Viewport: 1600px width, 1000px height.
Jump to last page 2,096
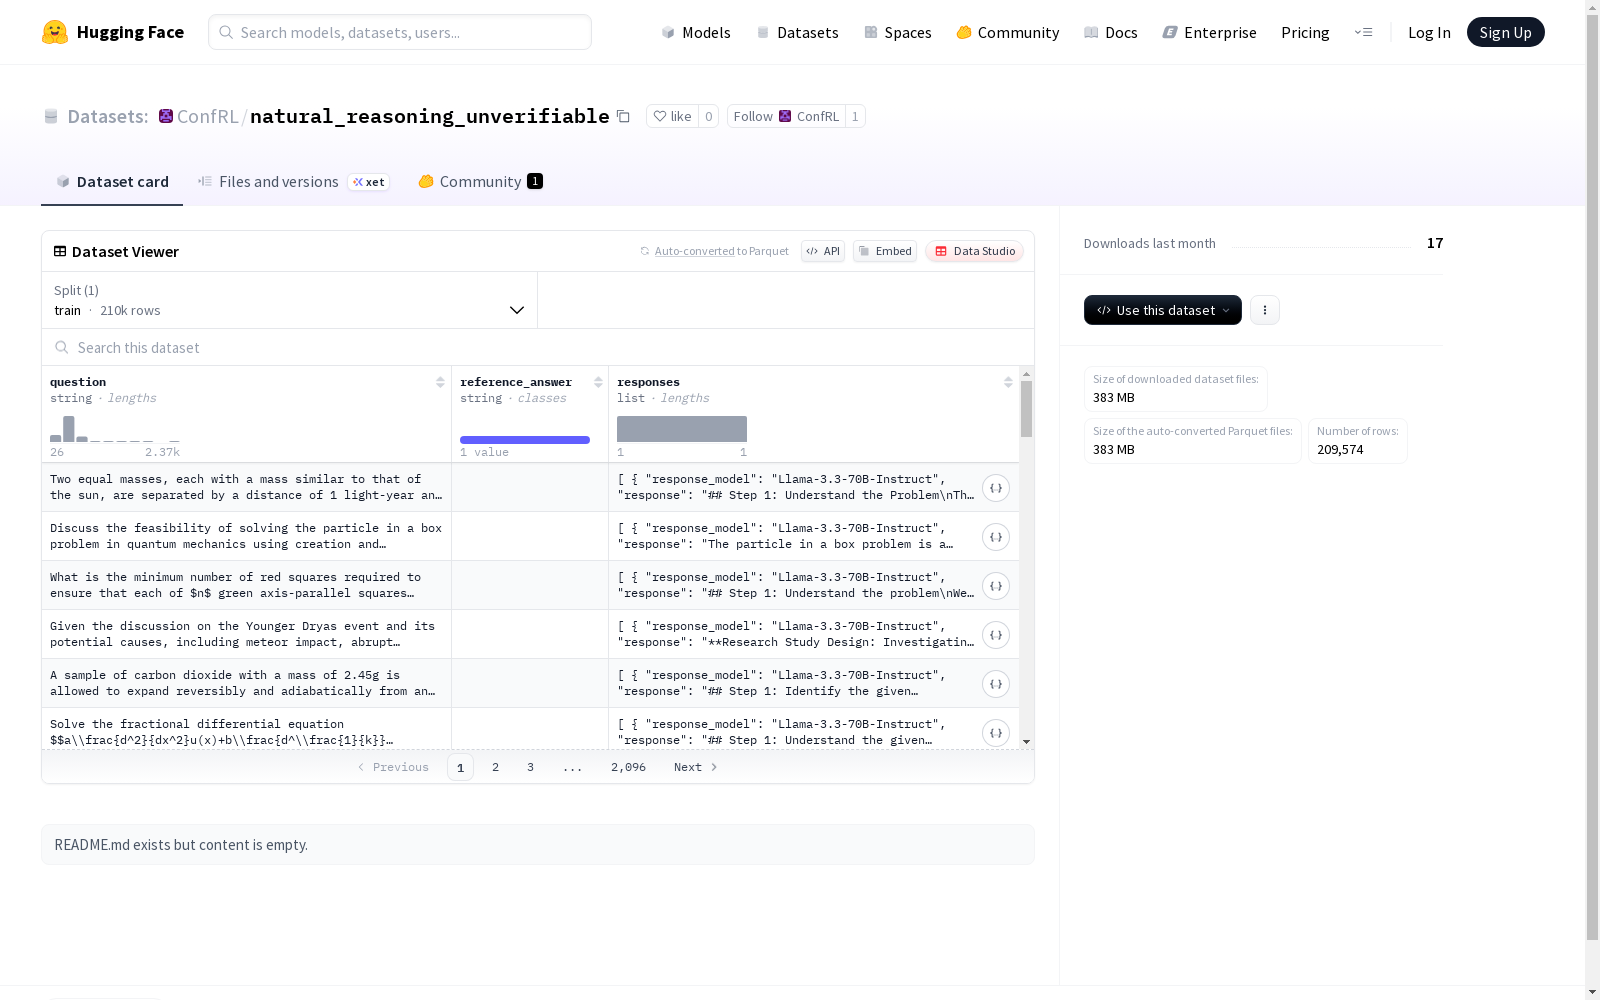pyautogui.click(x=628, y=767)
